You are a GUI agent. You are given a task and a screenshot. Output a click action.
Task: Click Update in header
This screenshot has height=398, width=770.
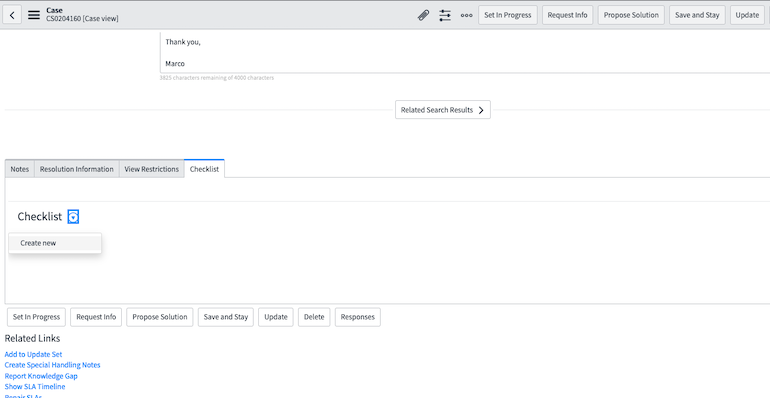(747, 15)
